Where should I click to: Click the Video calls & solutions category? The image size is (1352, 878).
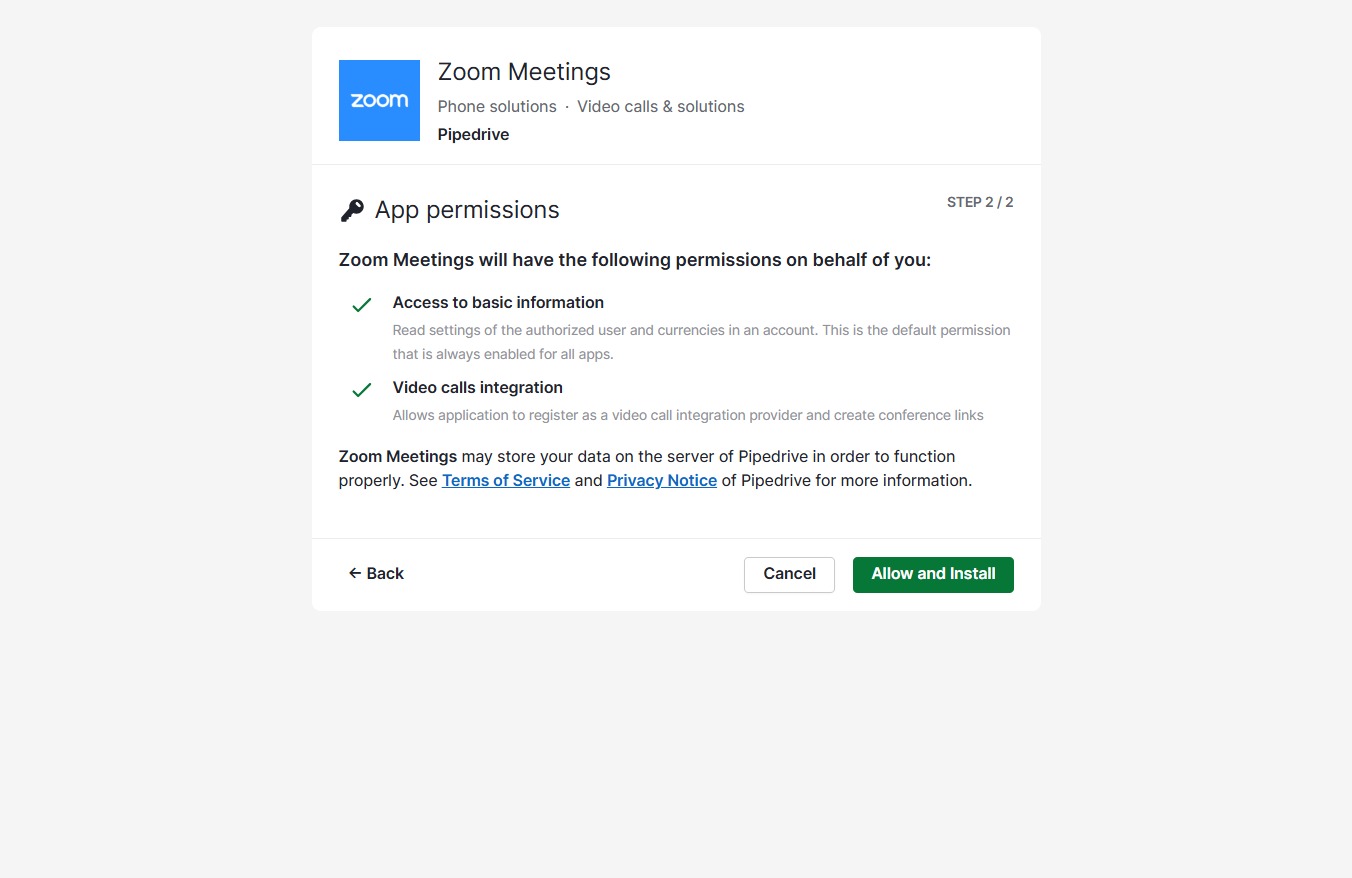(661, 106)
